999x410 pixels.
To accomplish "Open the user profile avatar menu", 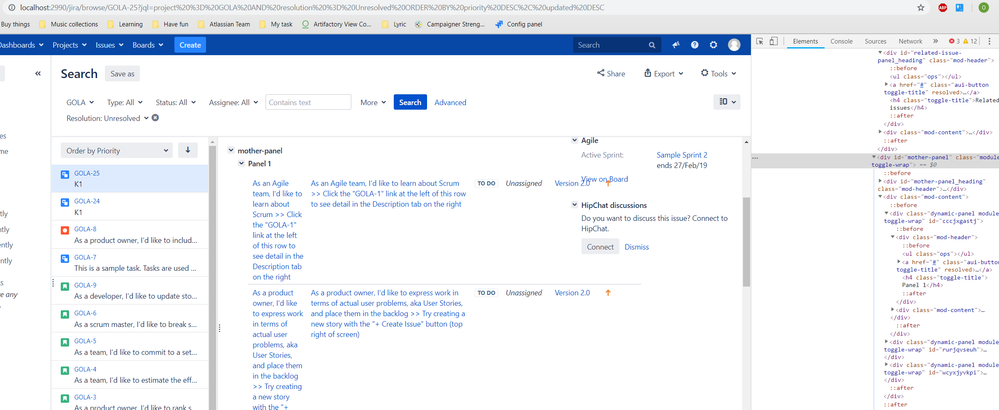I will pos(734,45).
